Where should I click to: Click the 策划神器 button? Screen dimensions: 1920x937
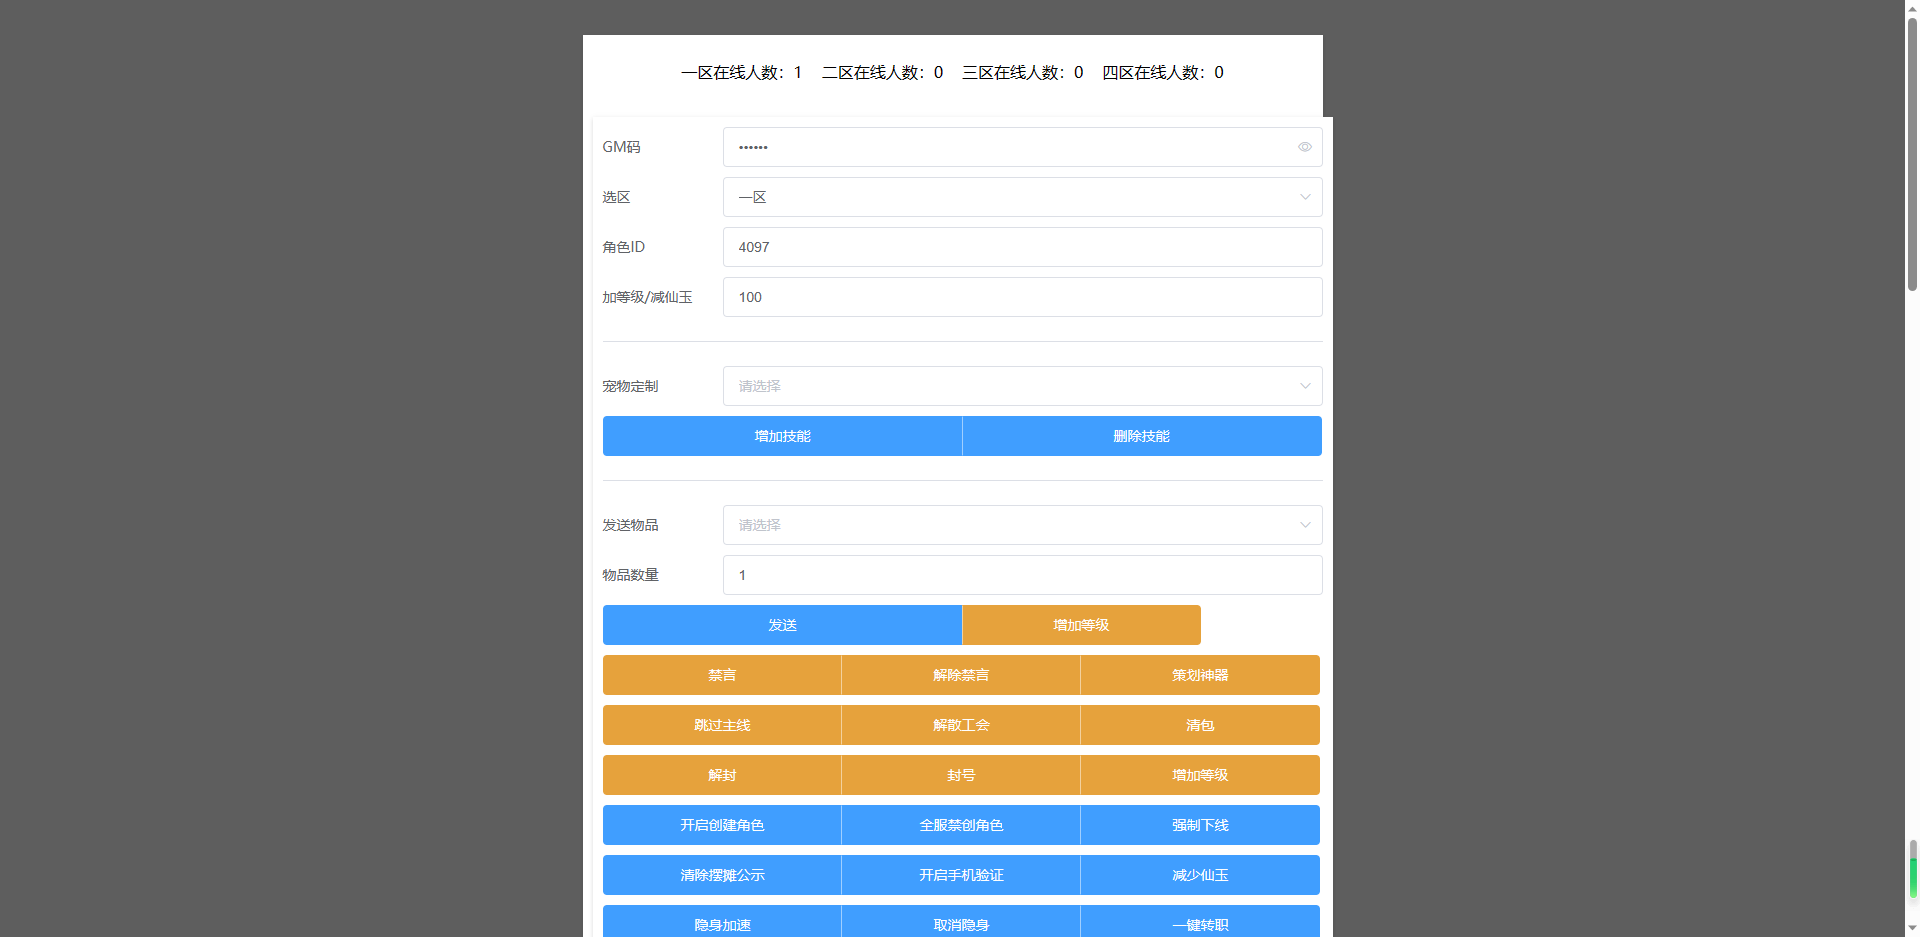(x=1200, y=675)
